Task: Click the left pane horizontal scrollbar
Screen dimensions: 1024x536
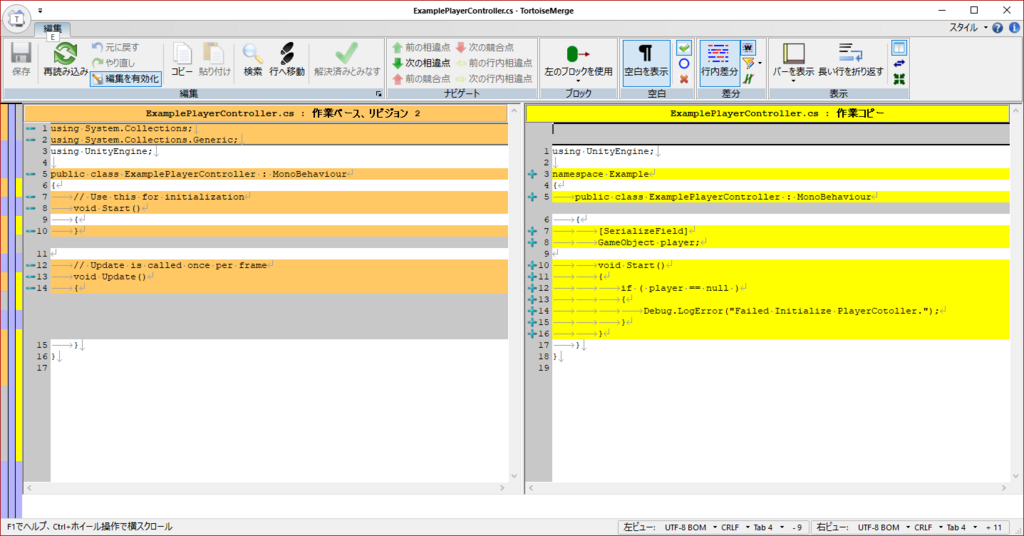Action: point(266,488)
